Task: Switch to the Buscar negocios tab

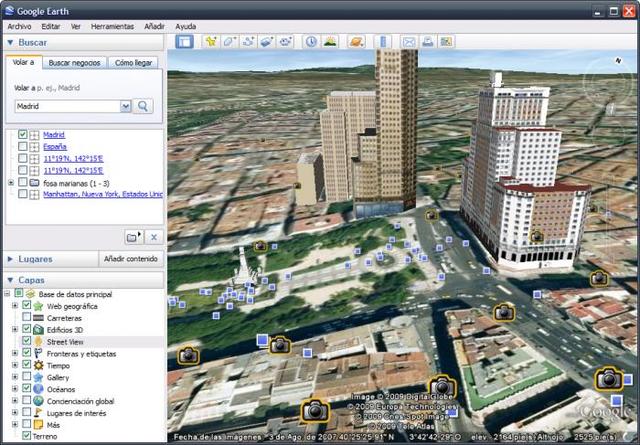Action: (x=74, y=63)
